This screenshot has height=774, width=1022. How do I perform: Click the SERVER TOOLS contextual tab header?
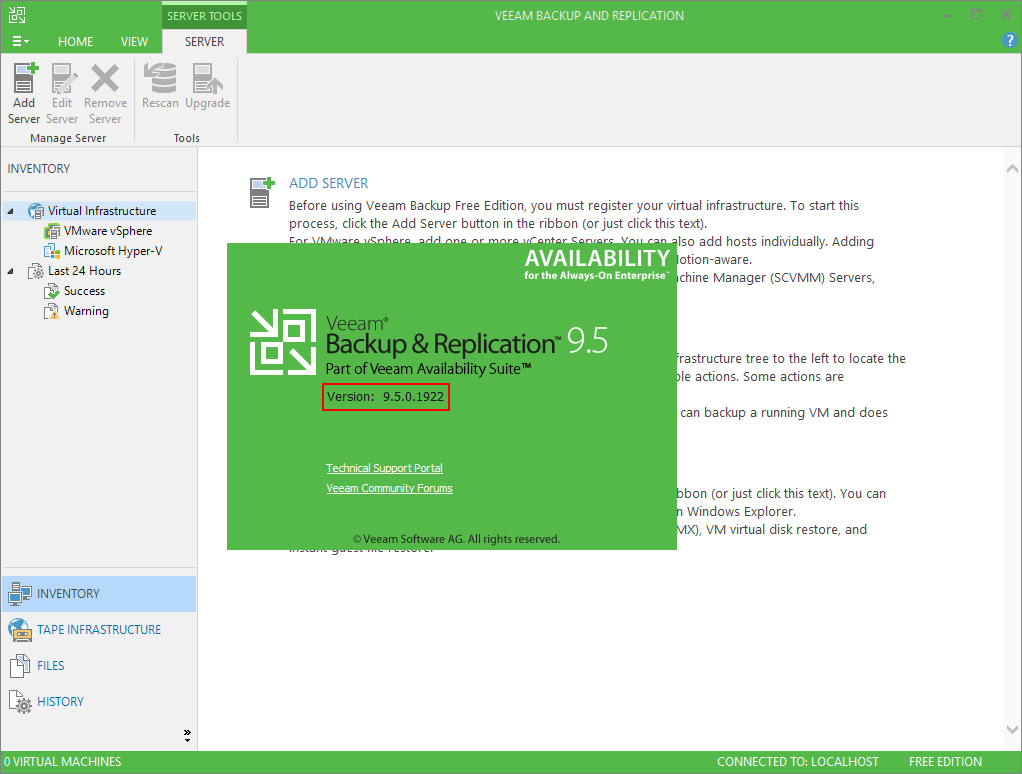(x=204, y=16)
